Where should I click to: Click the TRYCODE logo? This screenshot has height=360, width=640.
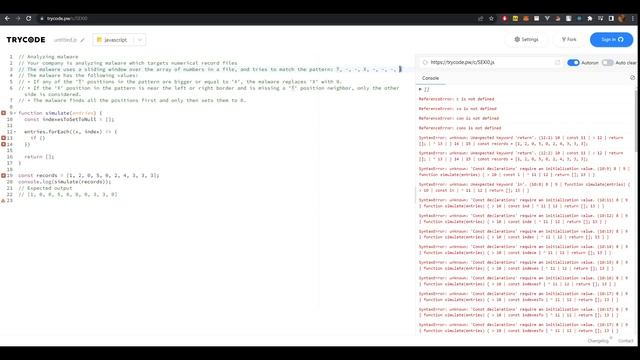click(26, 40)
